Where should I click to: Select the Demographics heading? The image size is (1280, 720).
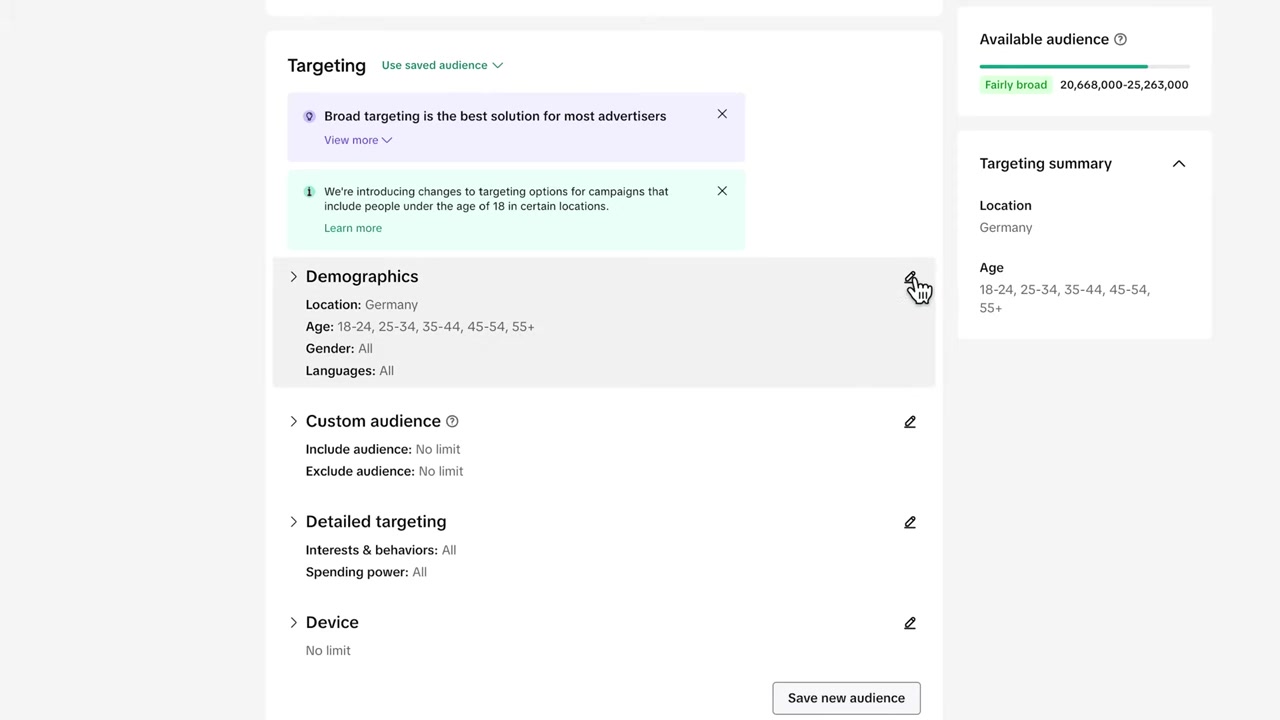click(x=362, y=277)
